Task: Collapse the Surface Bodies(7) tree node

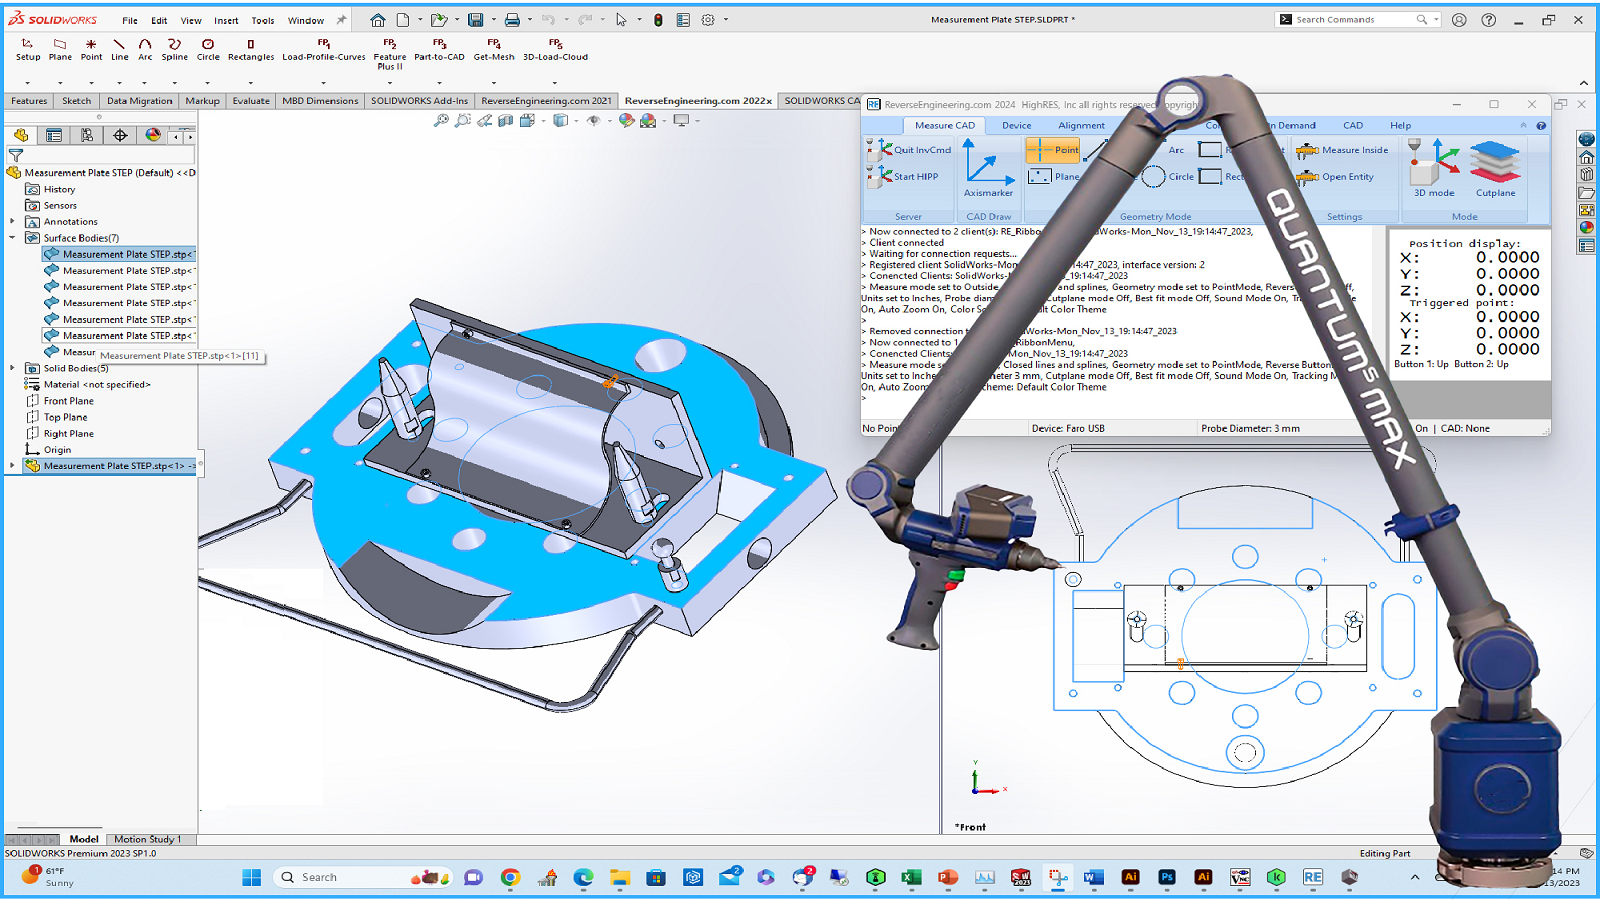Action: tap(12, 238)
